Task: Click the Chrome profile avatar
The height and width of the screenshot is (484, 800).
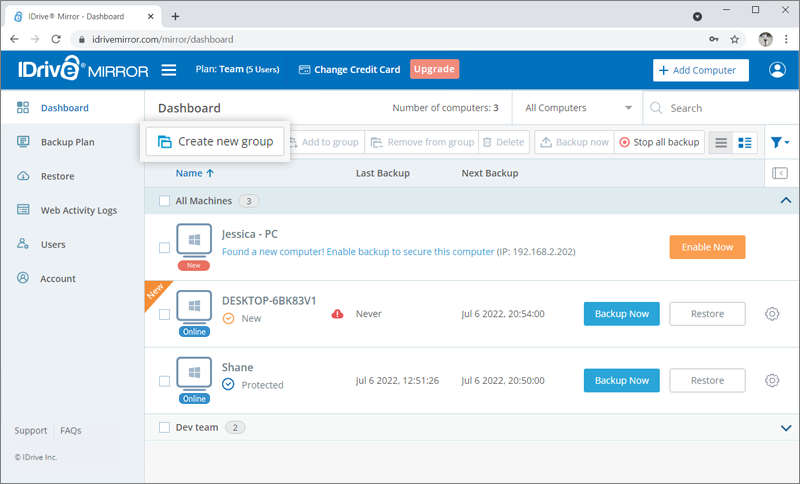Action: (x=765, y=39)
